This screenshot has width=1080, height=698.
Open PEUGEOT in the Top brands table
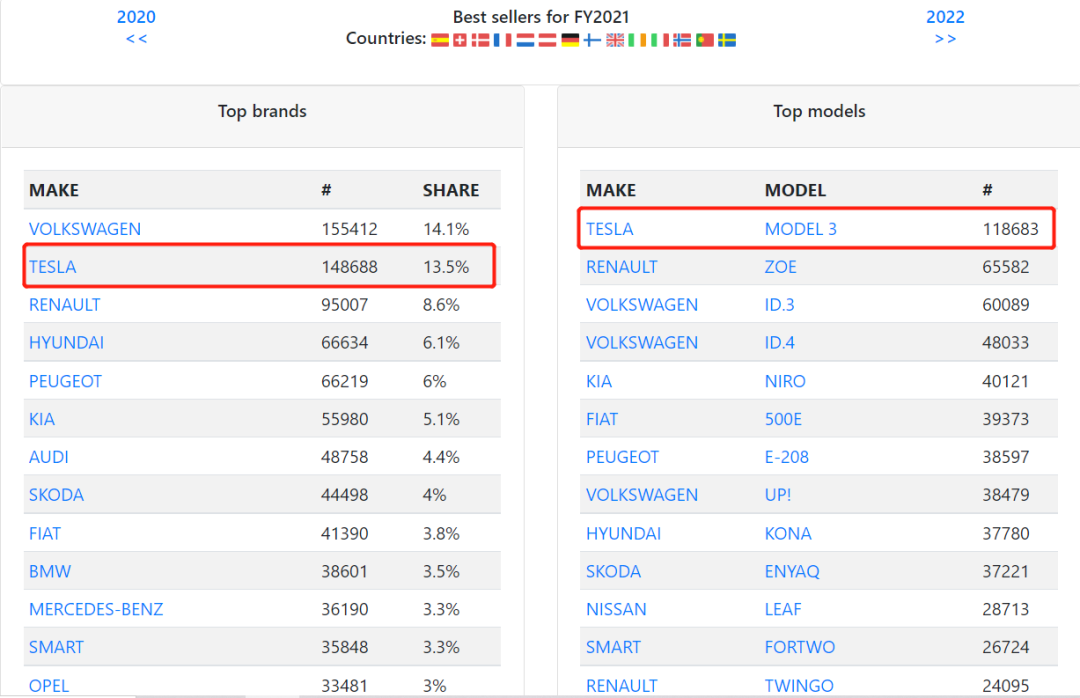pos(65,381)
